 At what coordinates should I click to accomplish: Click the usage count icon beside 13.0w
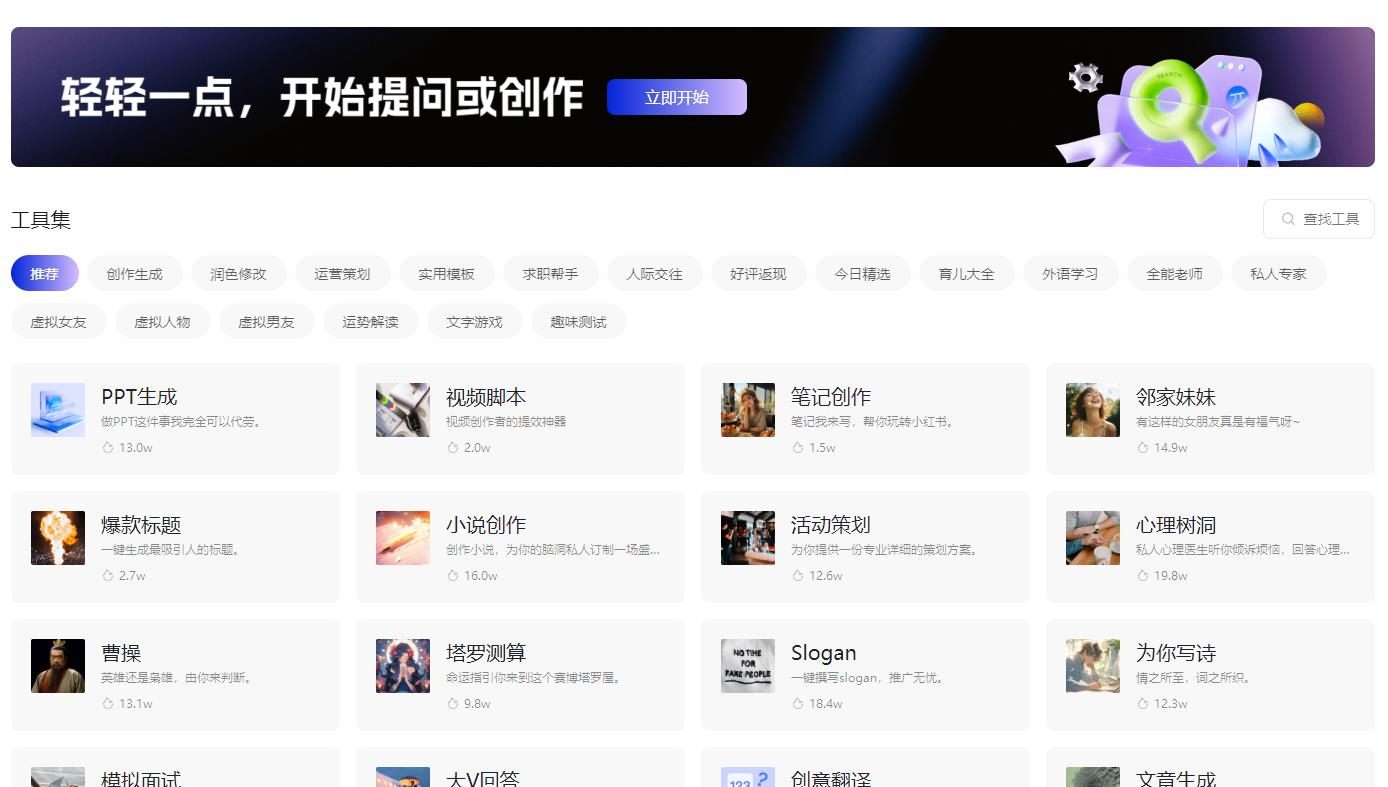coord(108,448)
